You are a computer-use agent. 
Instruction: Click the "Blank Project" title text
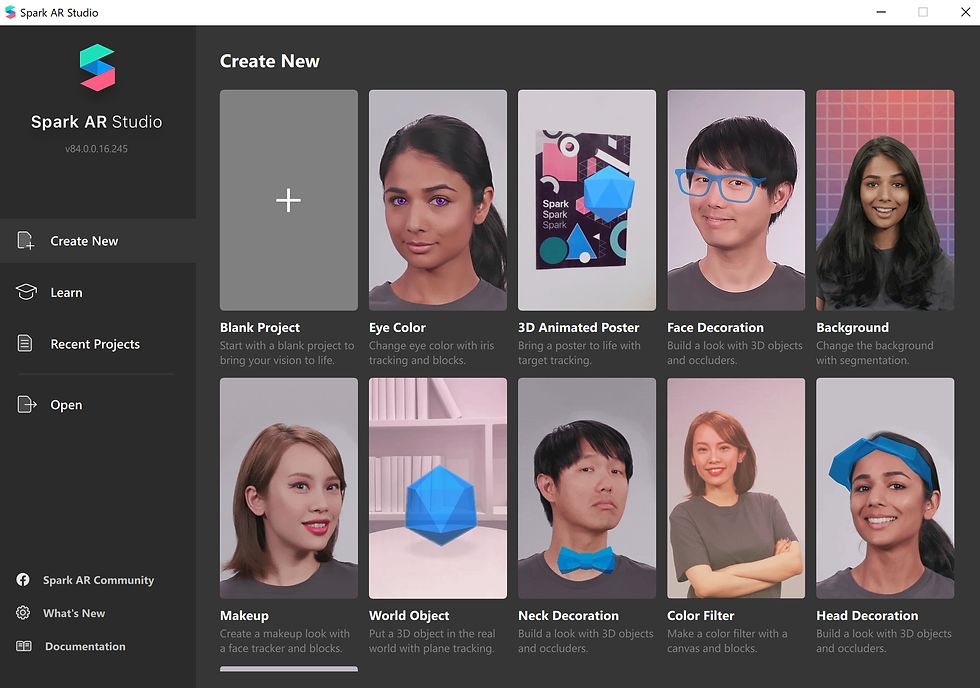coord(259,327)
